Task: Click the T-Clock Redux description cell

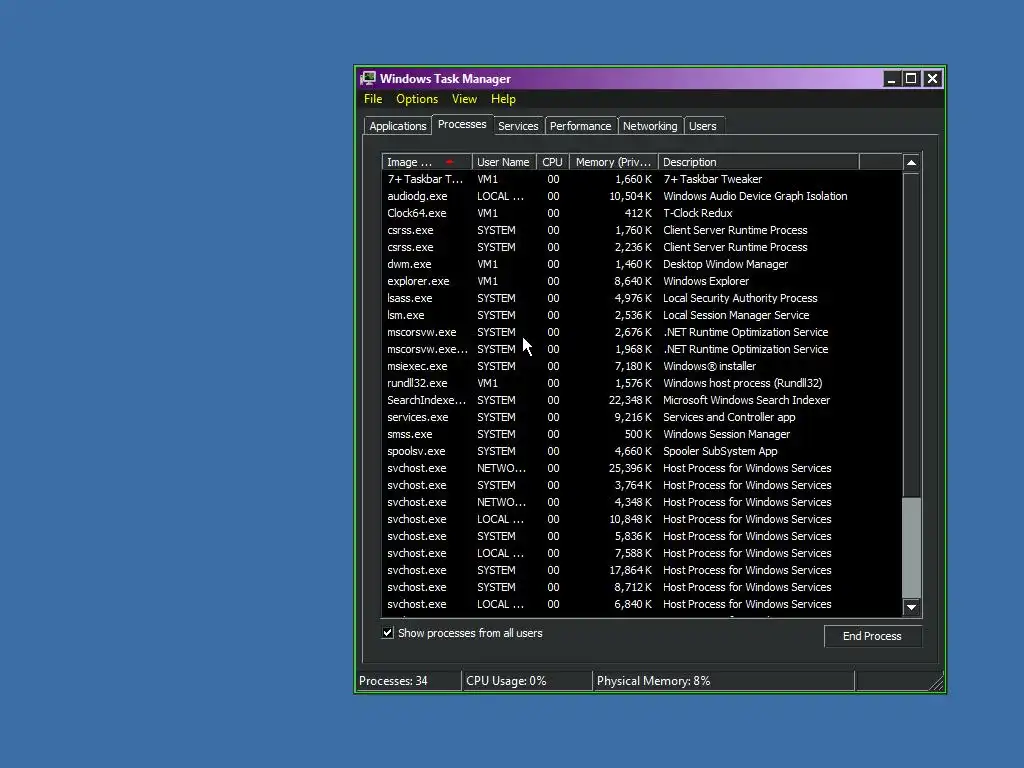Action: click(697, 213)
